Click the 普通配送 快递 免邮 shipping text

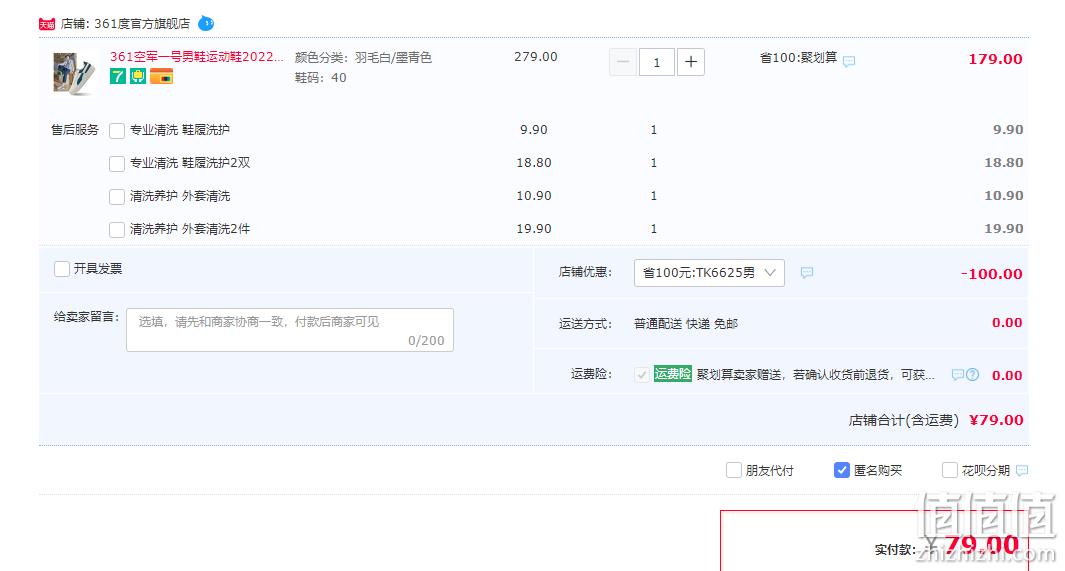(686, 324)
